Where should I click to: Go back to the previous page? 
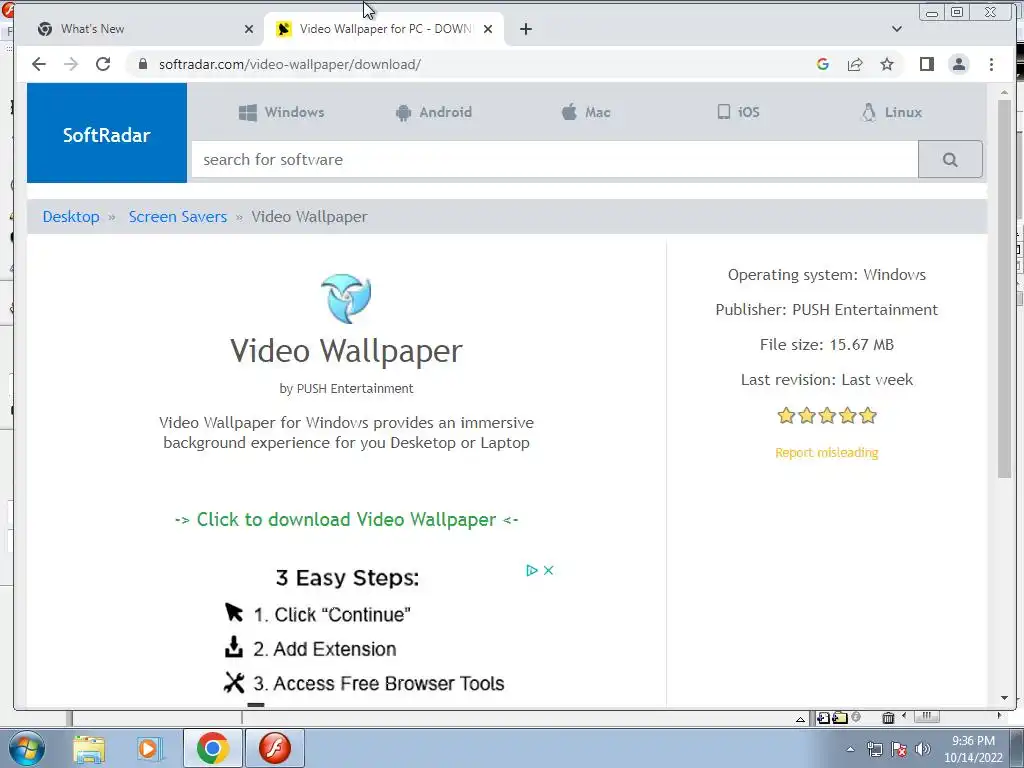click(39, 64)
